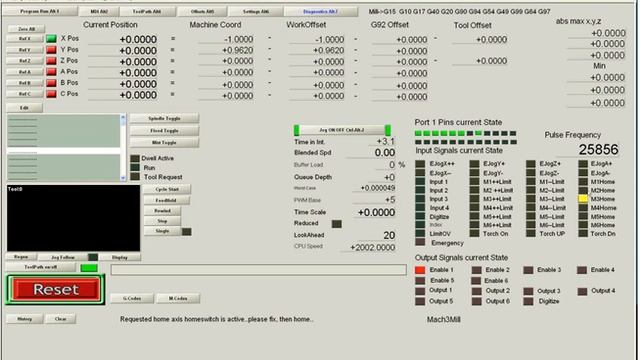Image resolution: width=640 pixels, height=360 pixels.
Task: Click the Flood Toggle button
Action: pyautogui.click(x=164, y=131)
